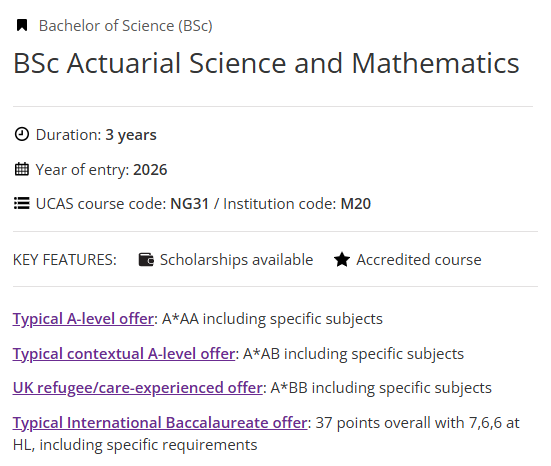The width and height of the screenshot is (551, 466).
Task: Select the BSc Actuarial Science and Mathematics heading
Action: point(266,63)
